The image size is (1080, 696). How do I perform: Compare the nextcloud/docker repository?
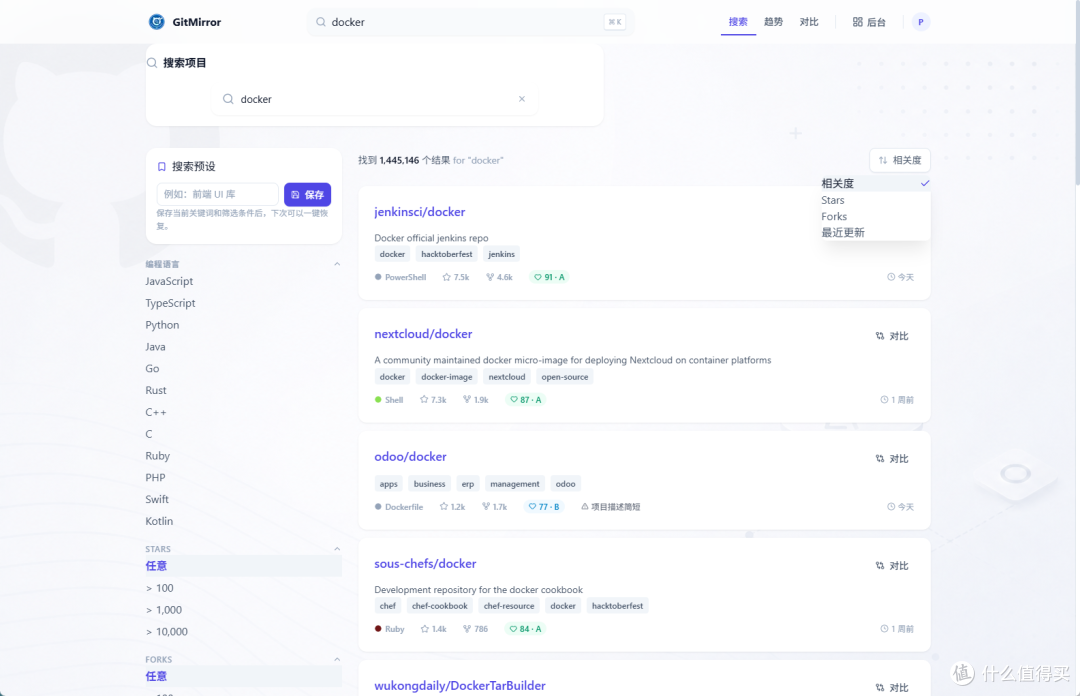click(x=892, y=336)
